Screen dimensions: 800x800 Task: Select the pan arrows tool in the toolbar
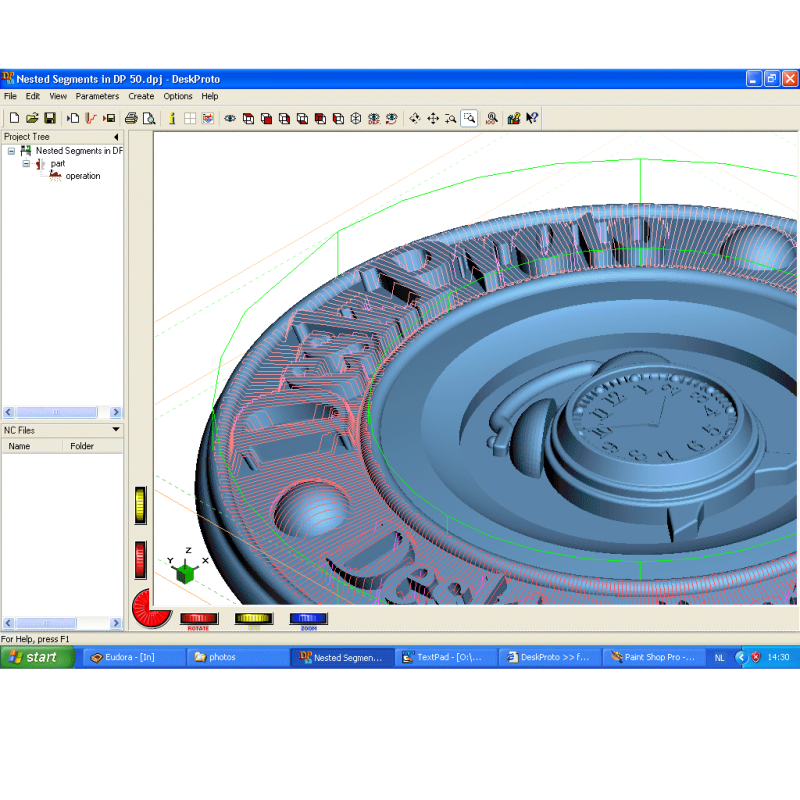433,118
